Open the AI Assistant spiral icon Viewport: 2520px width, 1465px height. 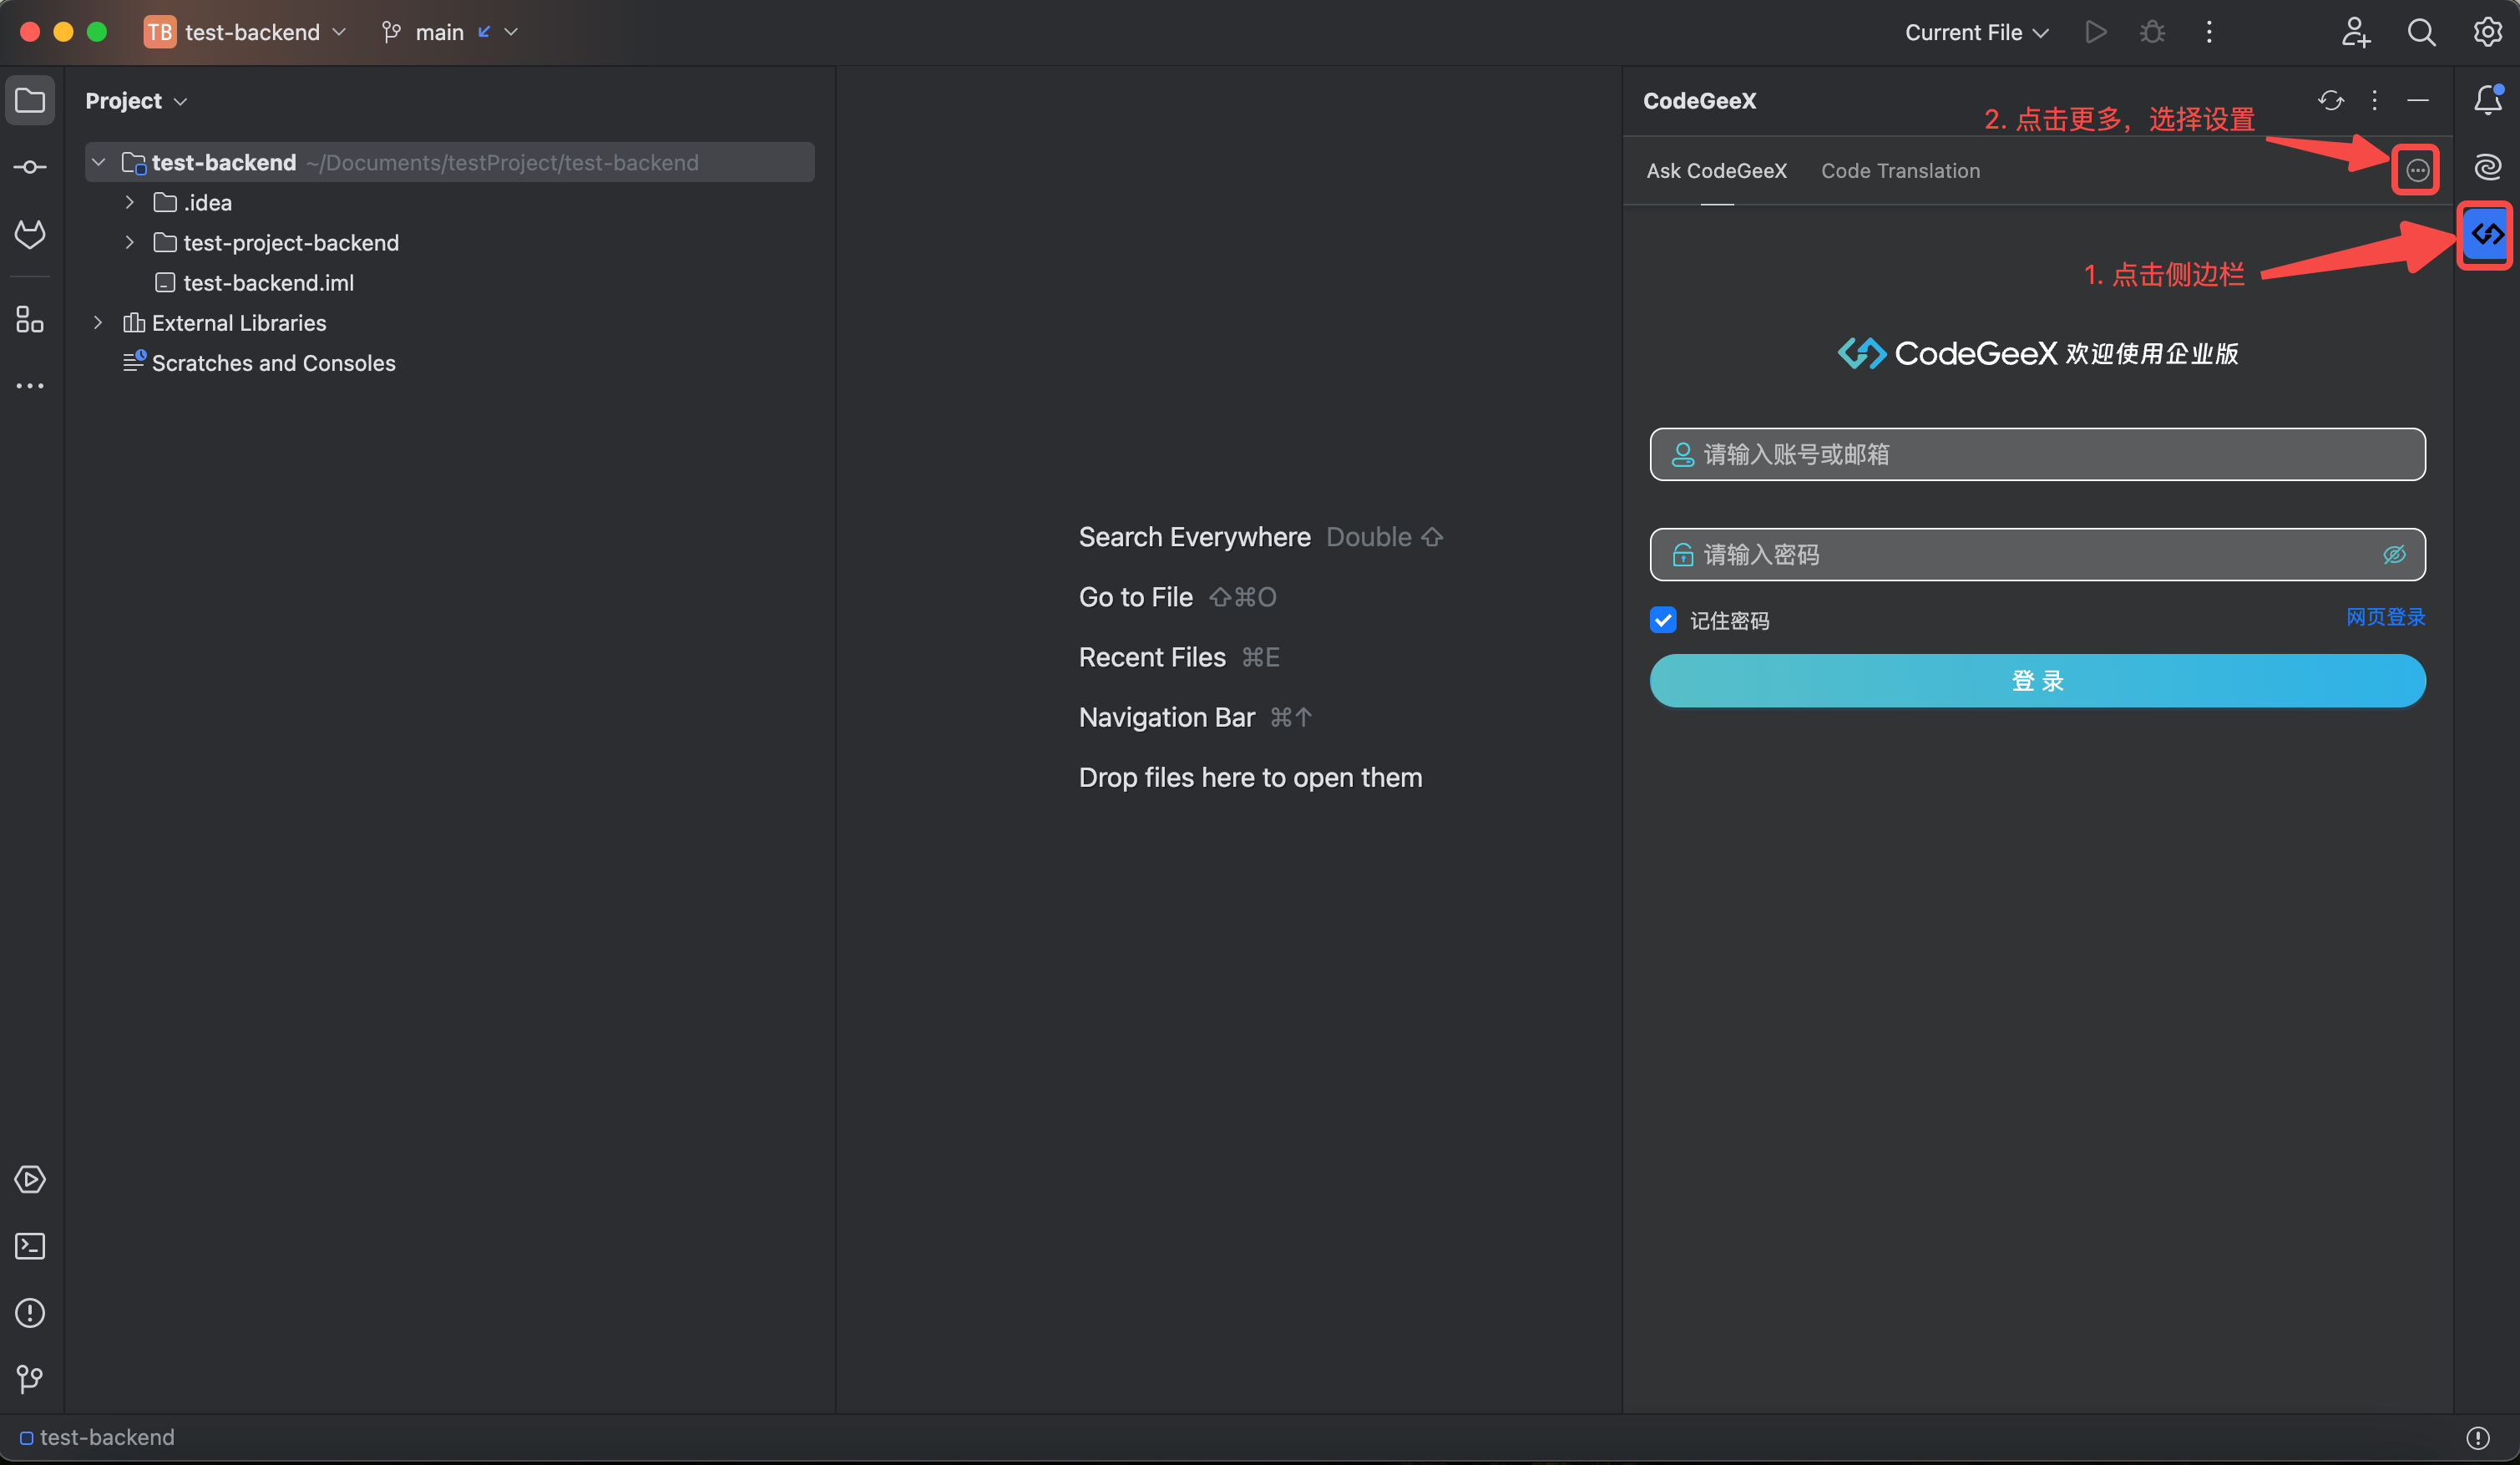coord(2488,166)
